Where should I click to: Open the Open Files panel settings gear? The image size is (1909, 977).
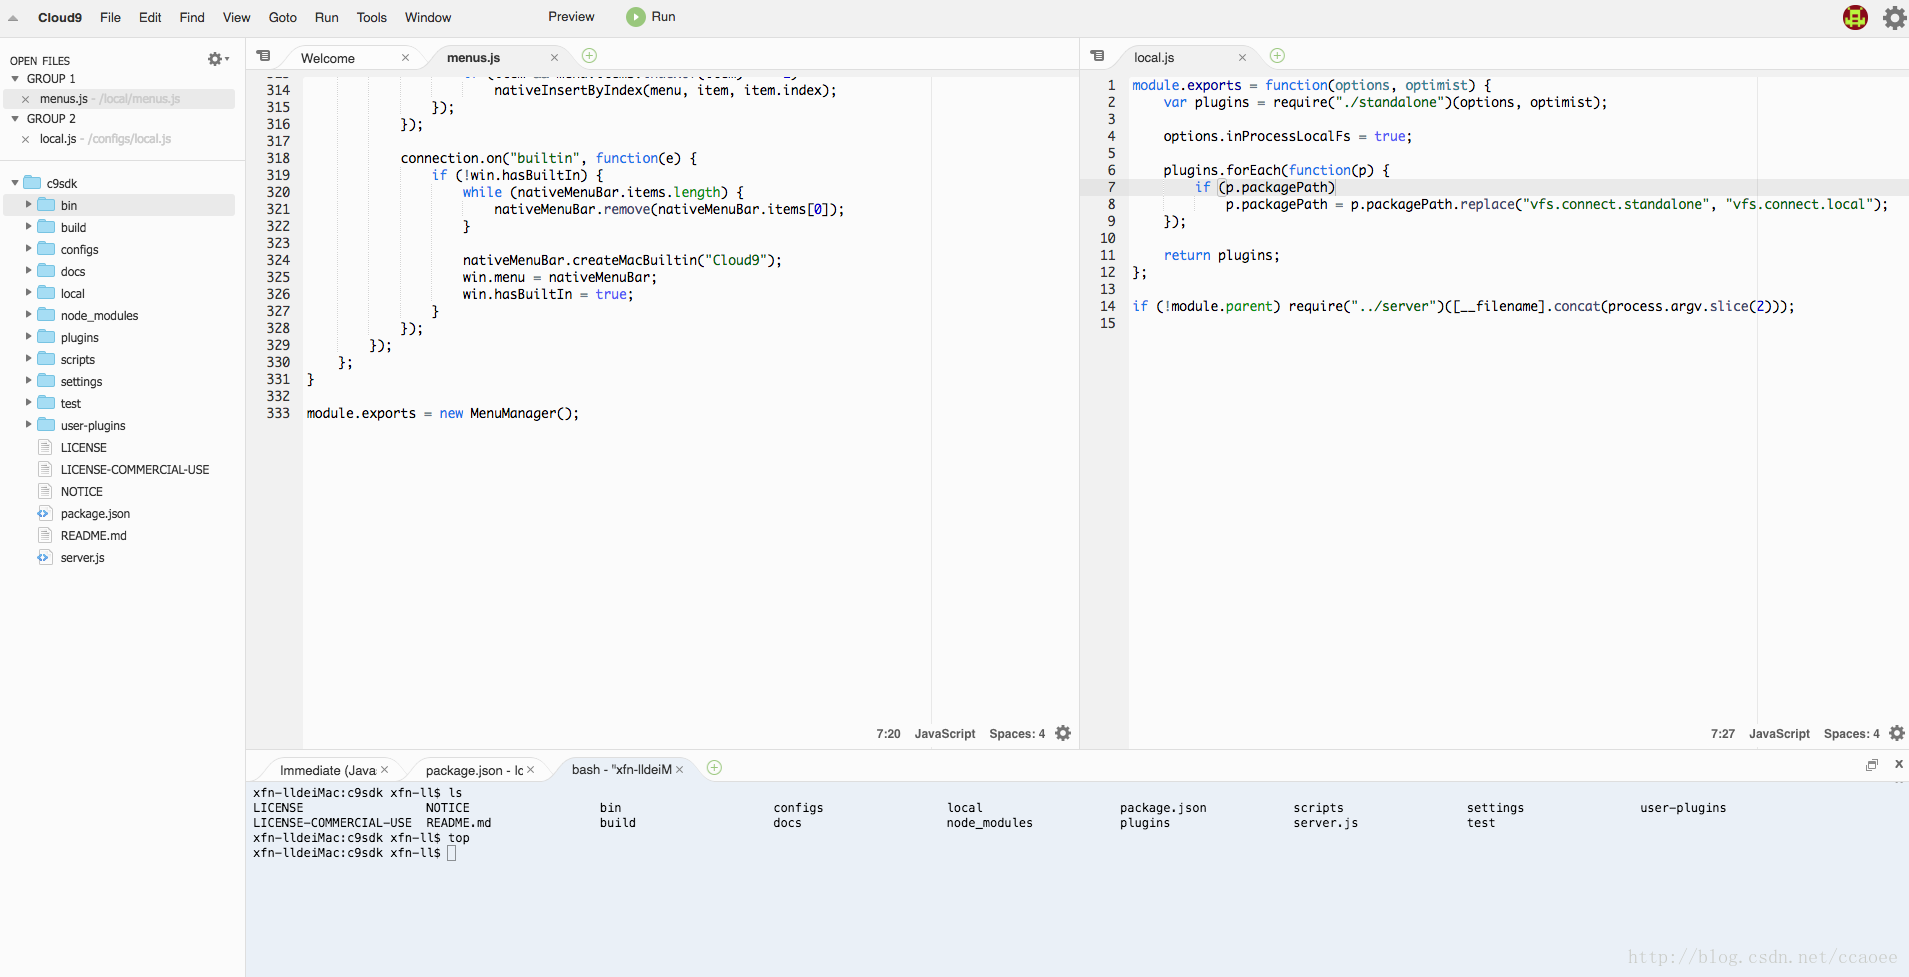point(217,59)
